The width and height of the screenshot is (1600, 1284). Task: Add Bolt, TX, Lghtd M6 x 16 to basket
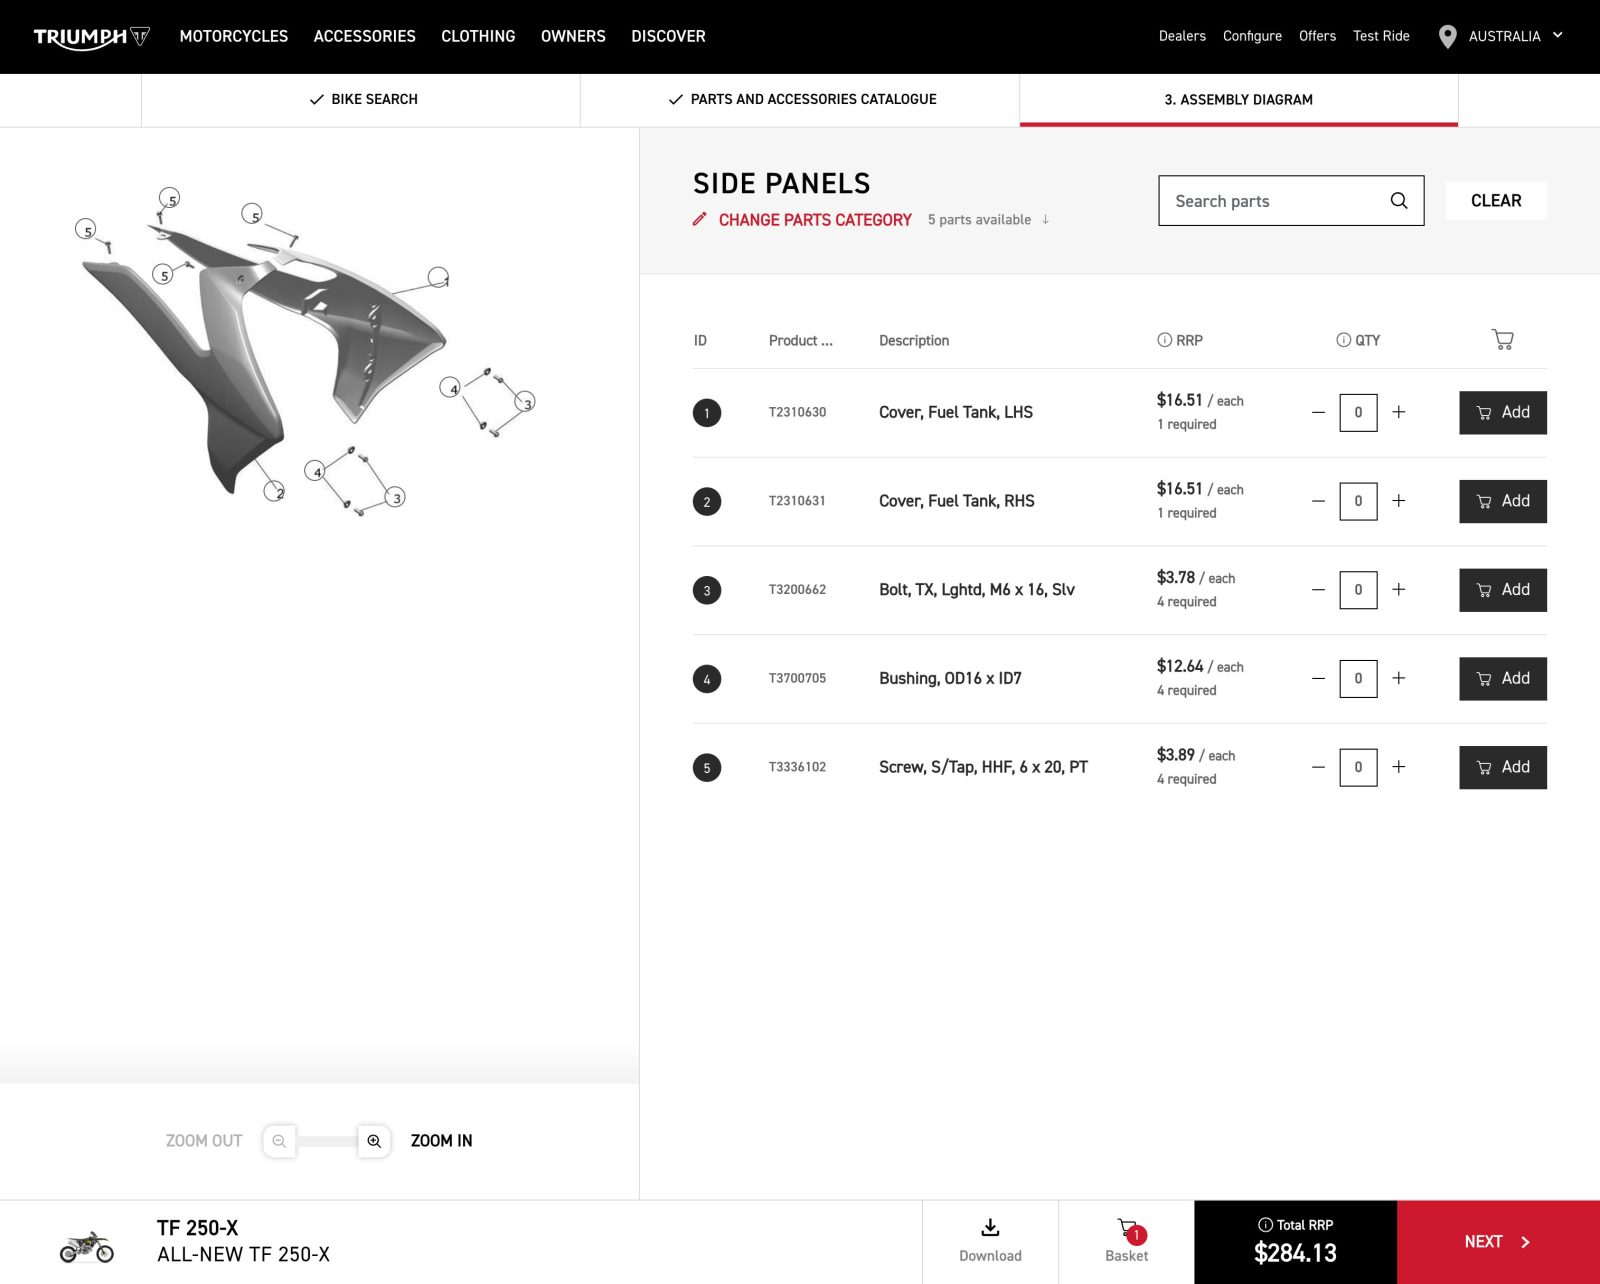[x=1502, y=590]
